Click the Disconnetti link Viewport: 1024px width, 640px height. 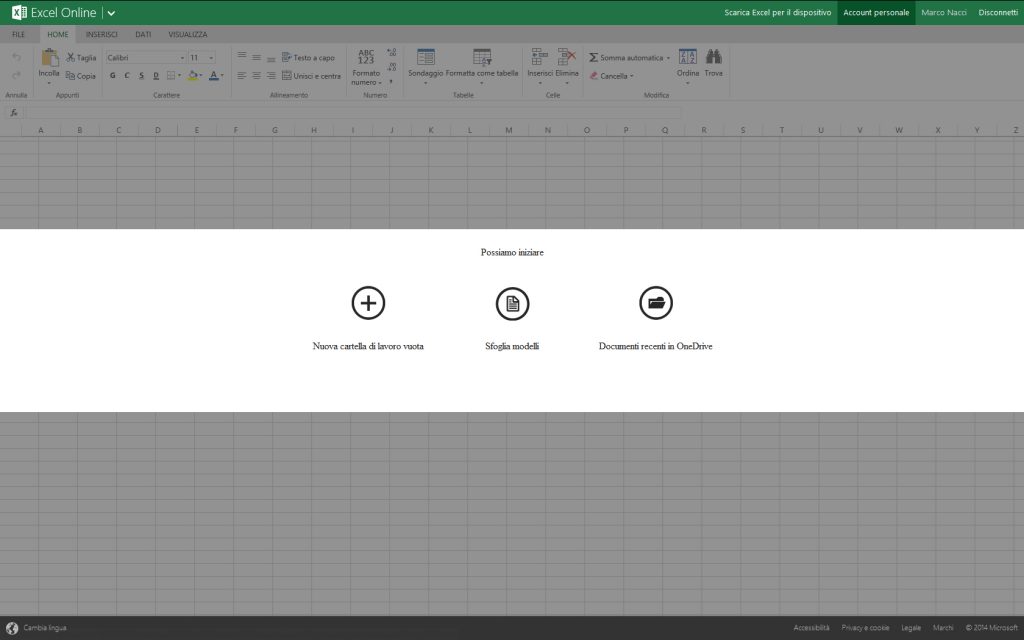click(997, 13)
